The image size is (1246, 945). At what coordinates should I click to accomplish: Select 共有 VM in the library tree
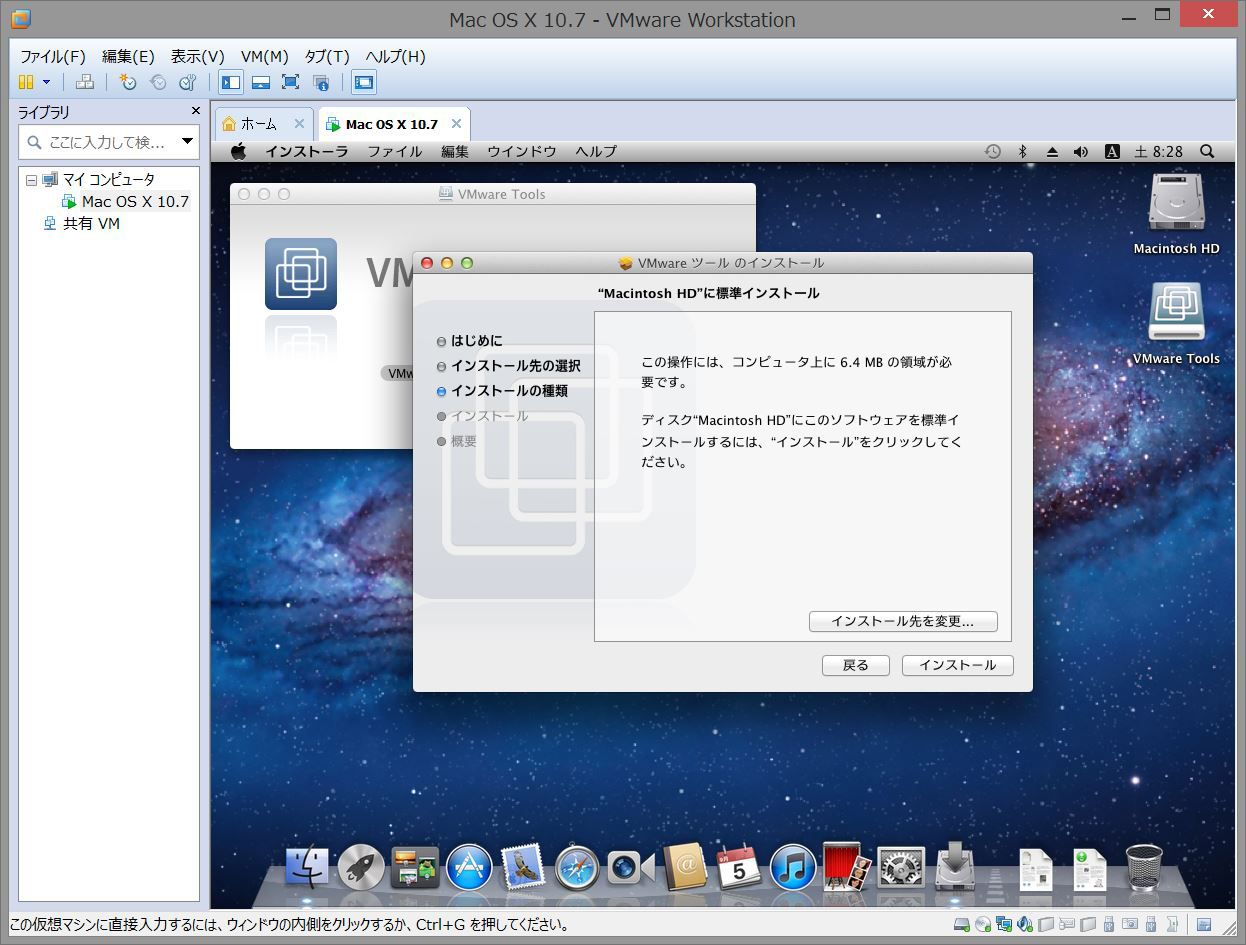(91, 223)
